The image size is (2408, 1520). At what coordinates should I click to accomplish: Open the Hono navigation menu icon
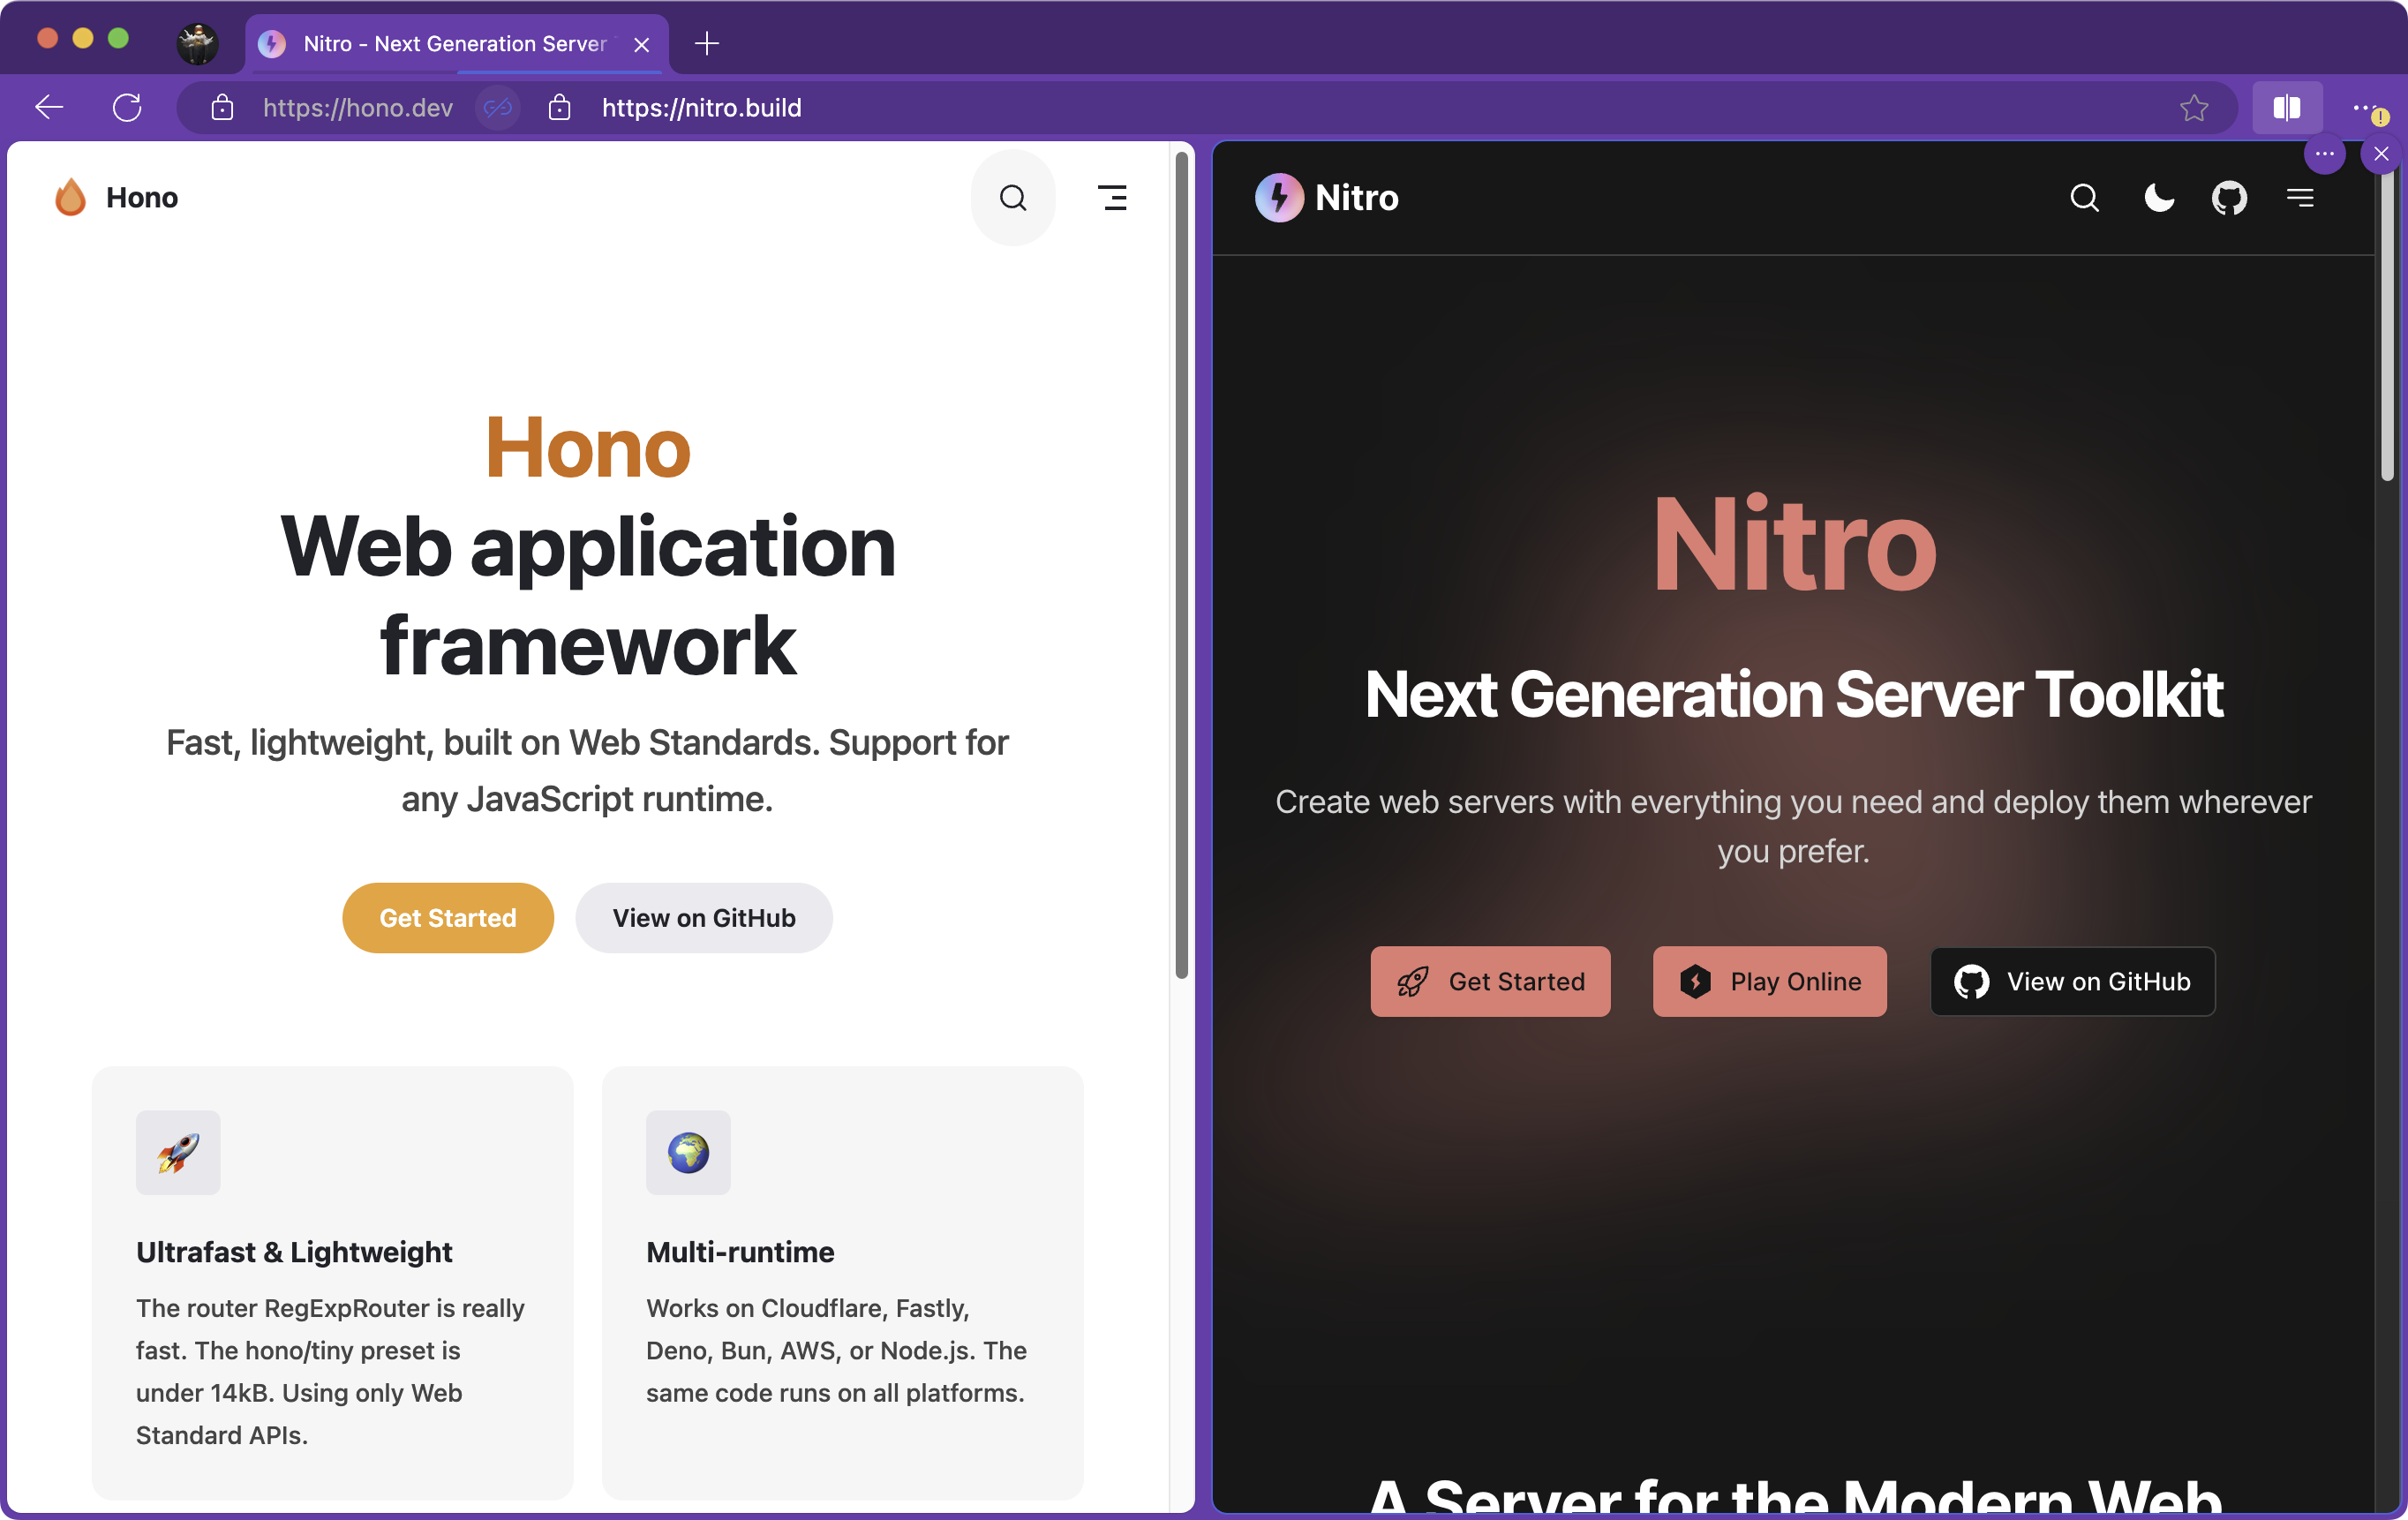(1112, 198)
